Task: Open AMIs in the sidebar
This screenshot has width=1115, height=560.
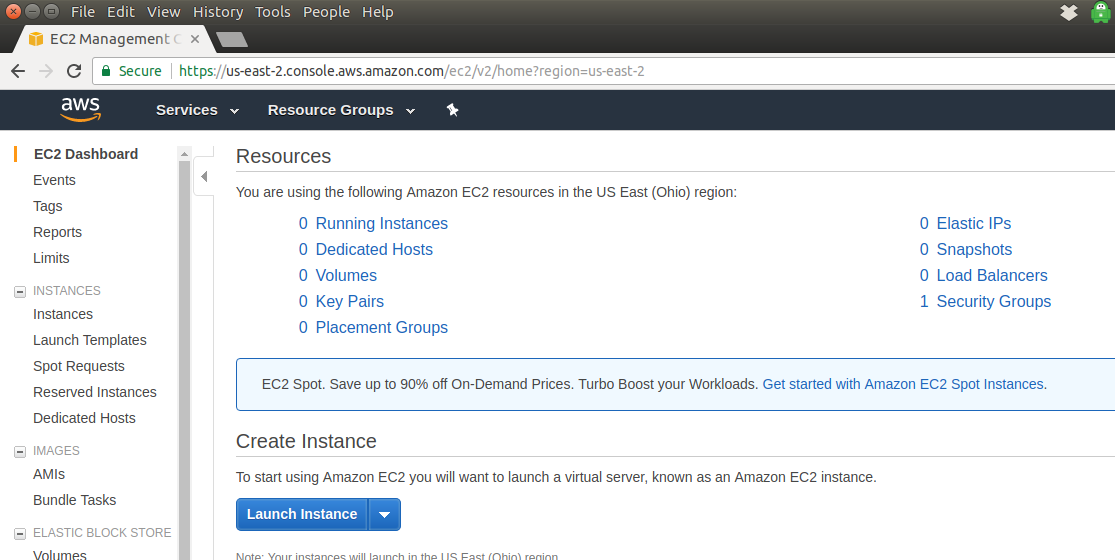Action: click(x=49, y=474)
